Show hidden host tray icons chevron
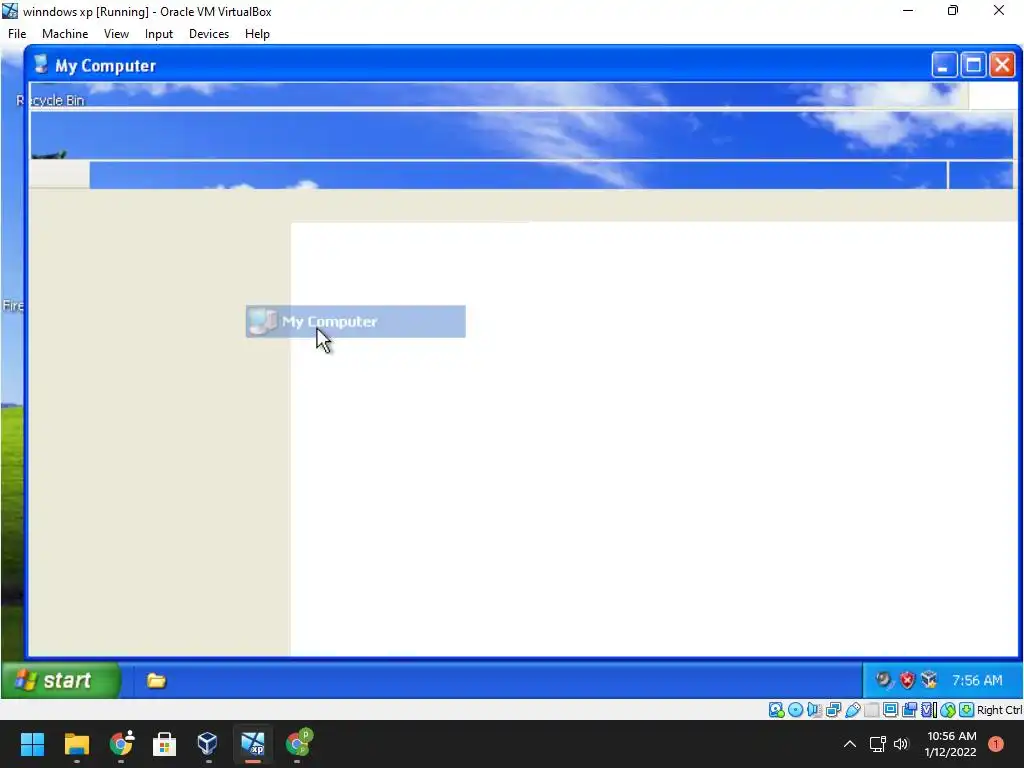 pyautogui.click(x=850, y=744)
